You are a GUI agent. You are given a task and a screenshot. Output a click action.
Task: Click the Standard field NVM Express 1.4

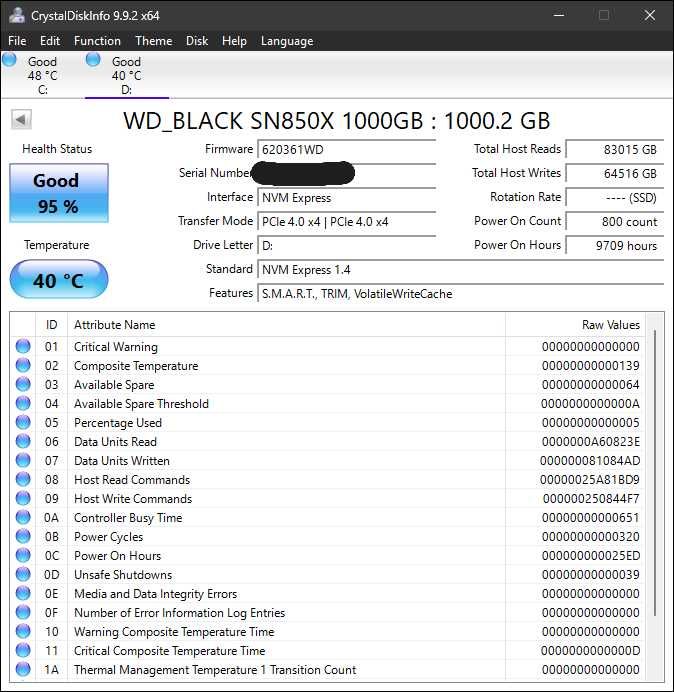461,270
